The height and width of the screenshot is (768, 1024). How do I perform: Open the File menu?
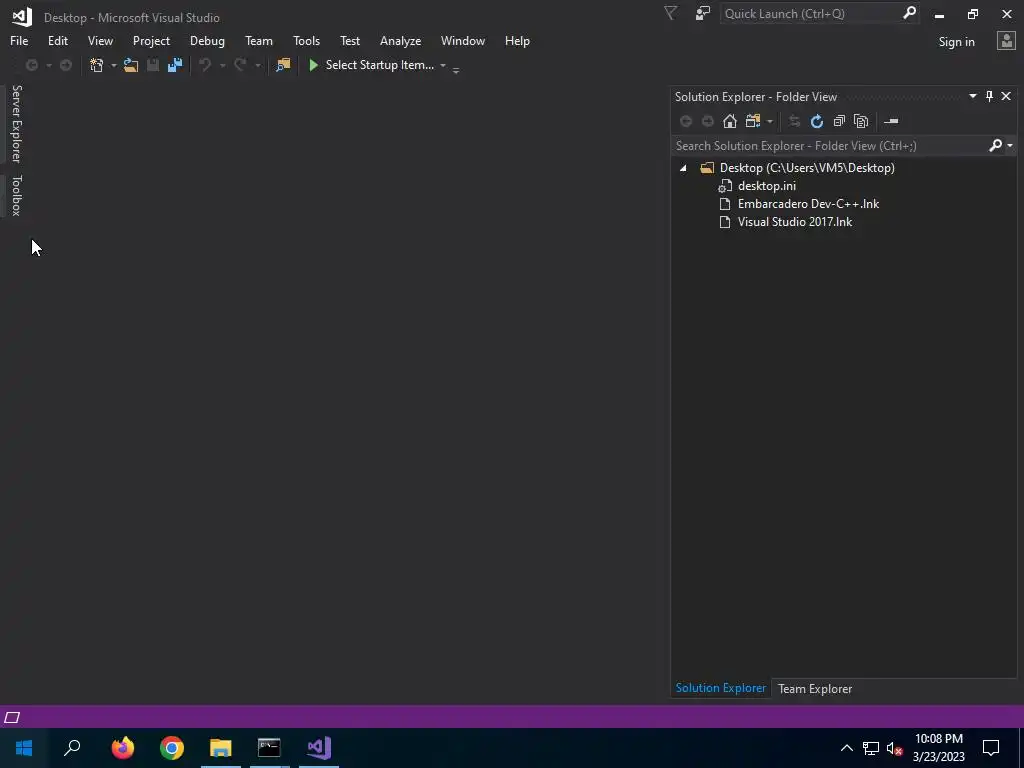tap(19, 40)
